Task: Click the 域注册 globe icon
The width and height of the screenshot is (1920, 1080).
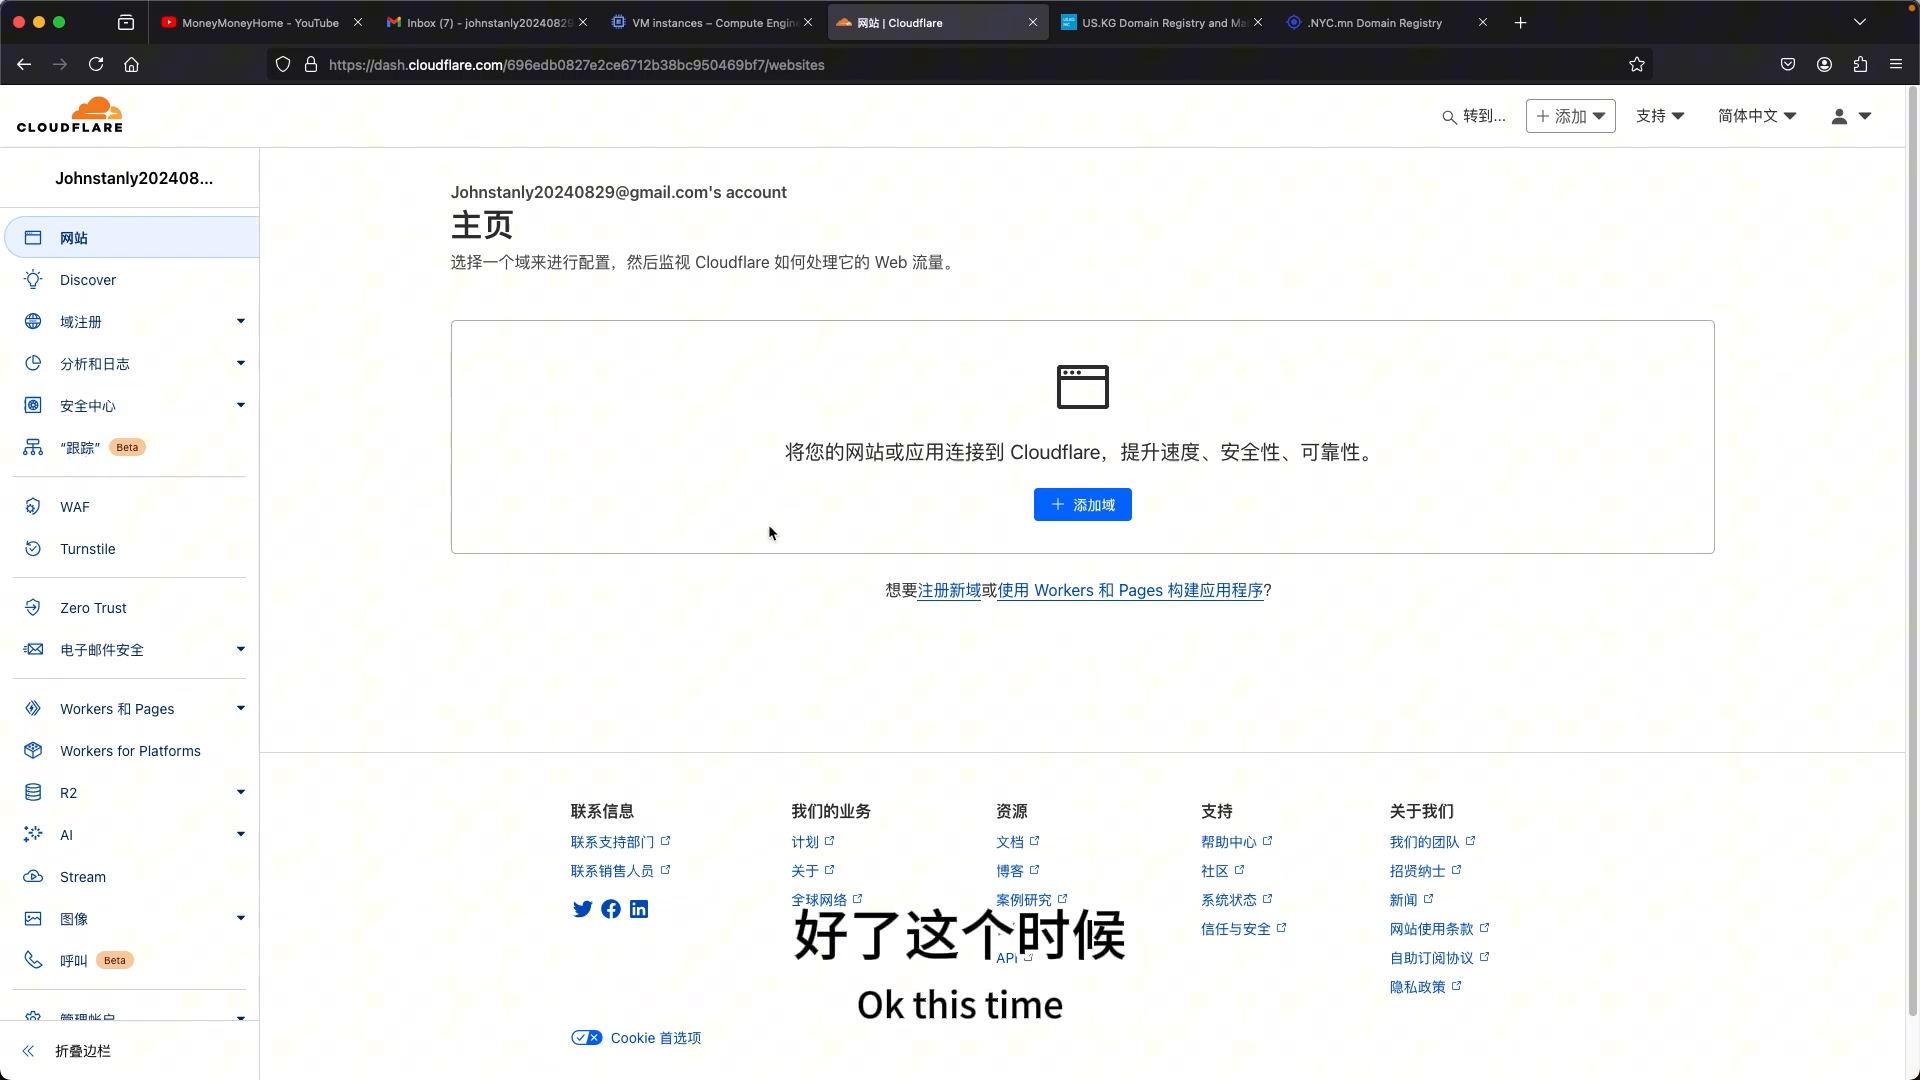Action: pyautogui.click(x=33, y=322)
